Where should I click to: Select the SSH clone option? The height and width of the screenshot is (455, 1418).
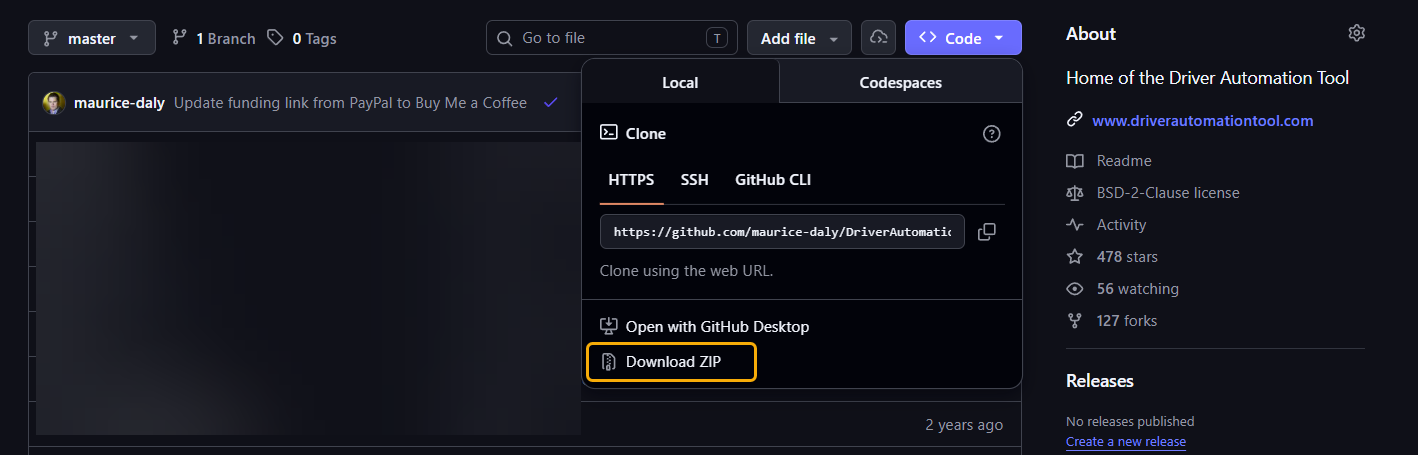[x=694, y=180]
